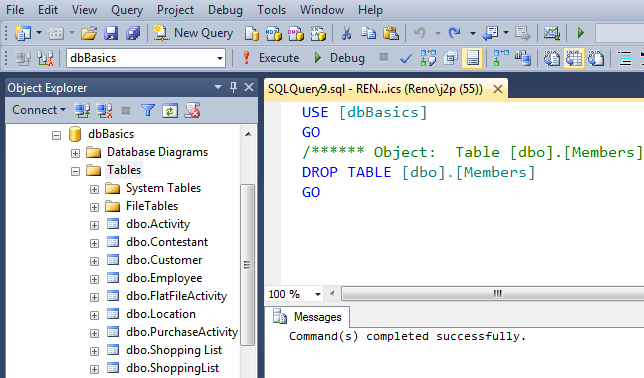
Task: Collapse the Tables folder
Action: click(x=75, y=171)
